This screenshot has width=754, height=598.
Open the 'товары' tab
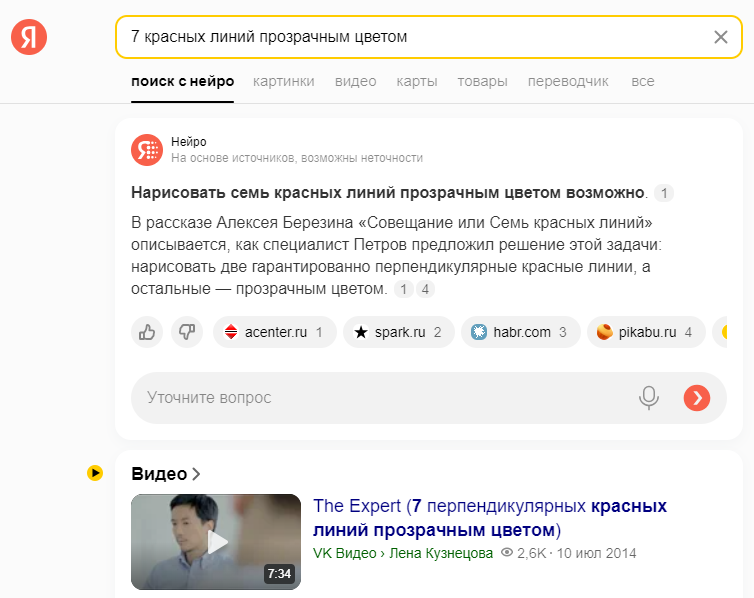482,81
